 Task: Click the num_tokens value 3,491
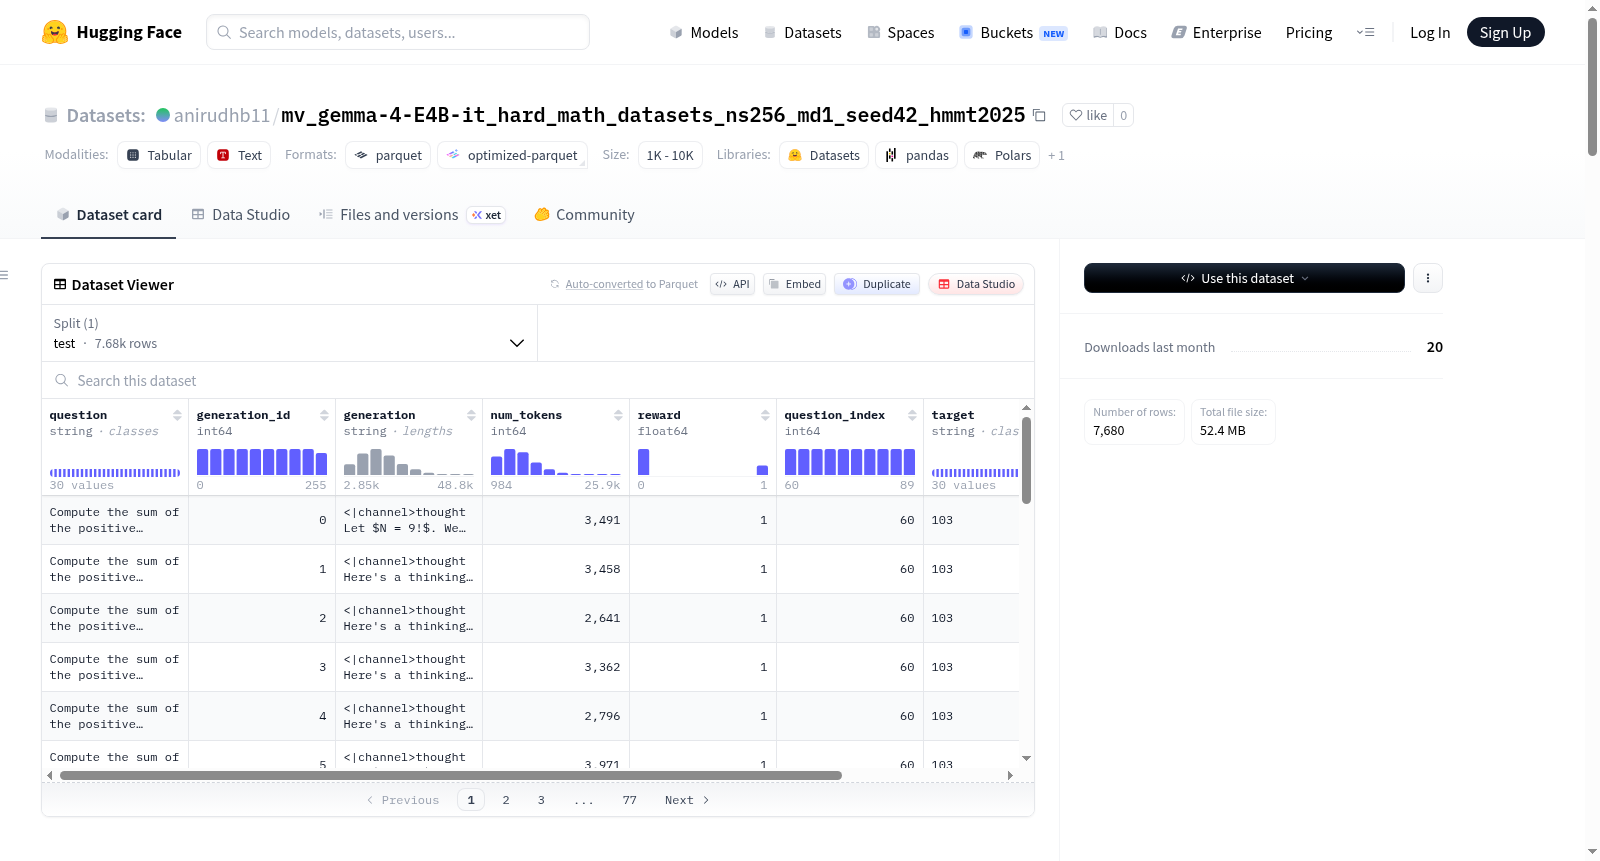pos(602,520)
